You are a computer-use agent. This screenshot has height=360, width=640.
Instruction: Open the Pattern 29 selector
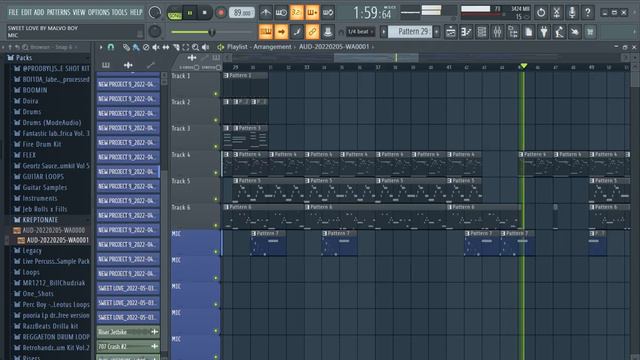(x=410, y=31)
